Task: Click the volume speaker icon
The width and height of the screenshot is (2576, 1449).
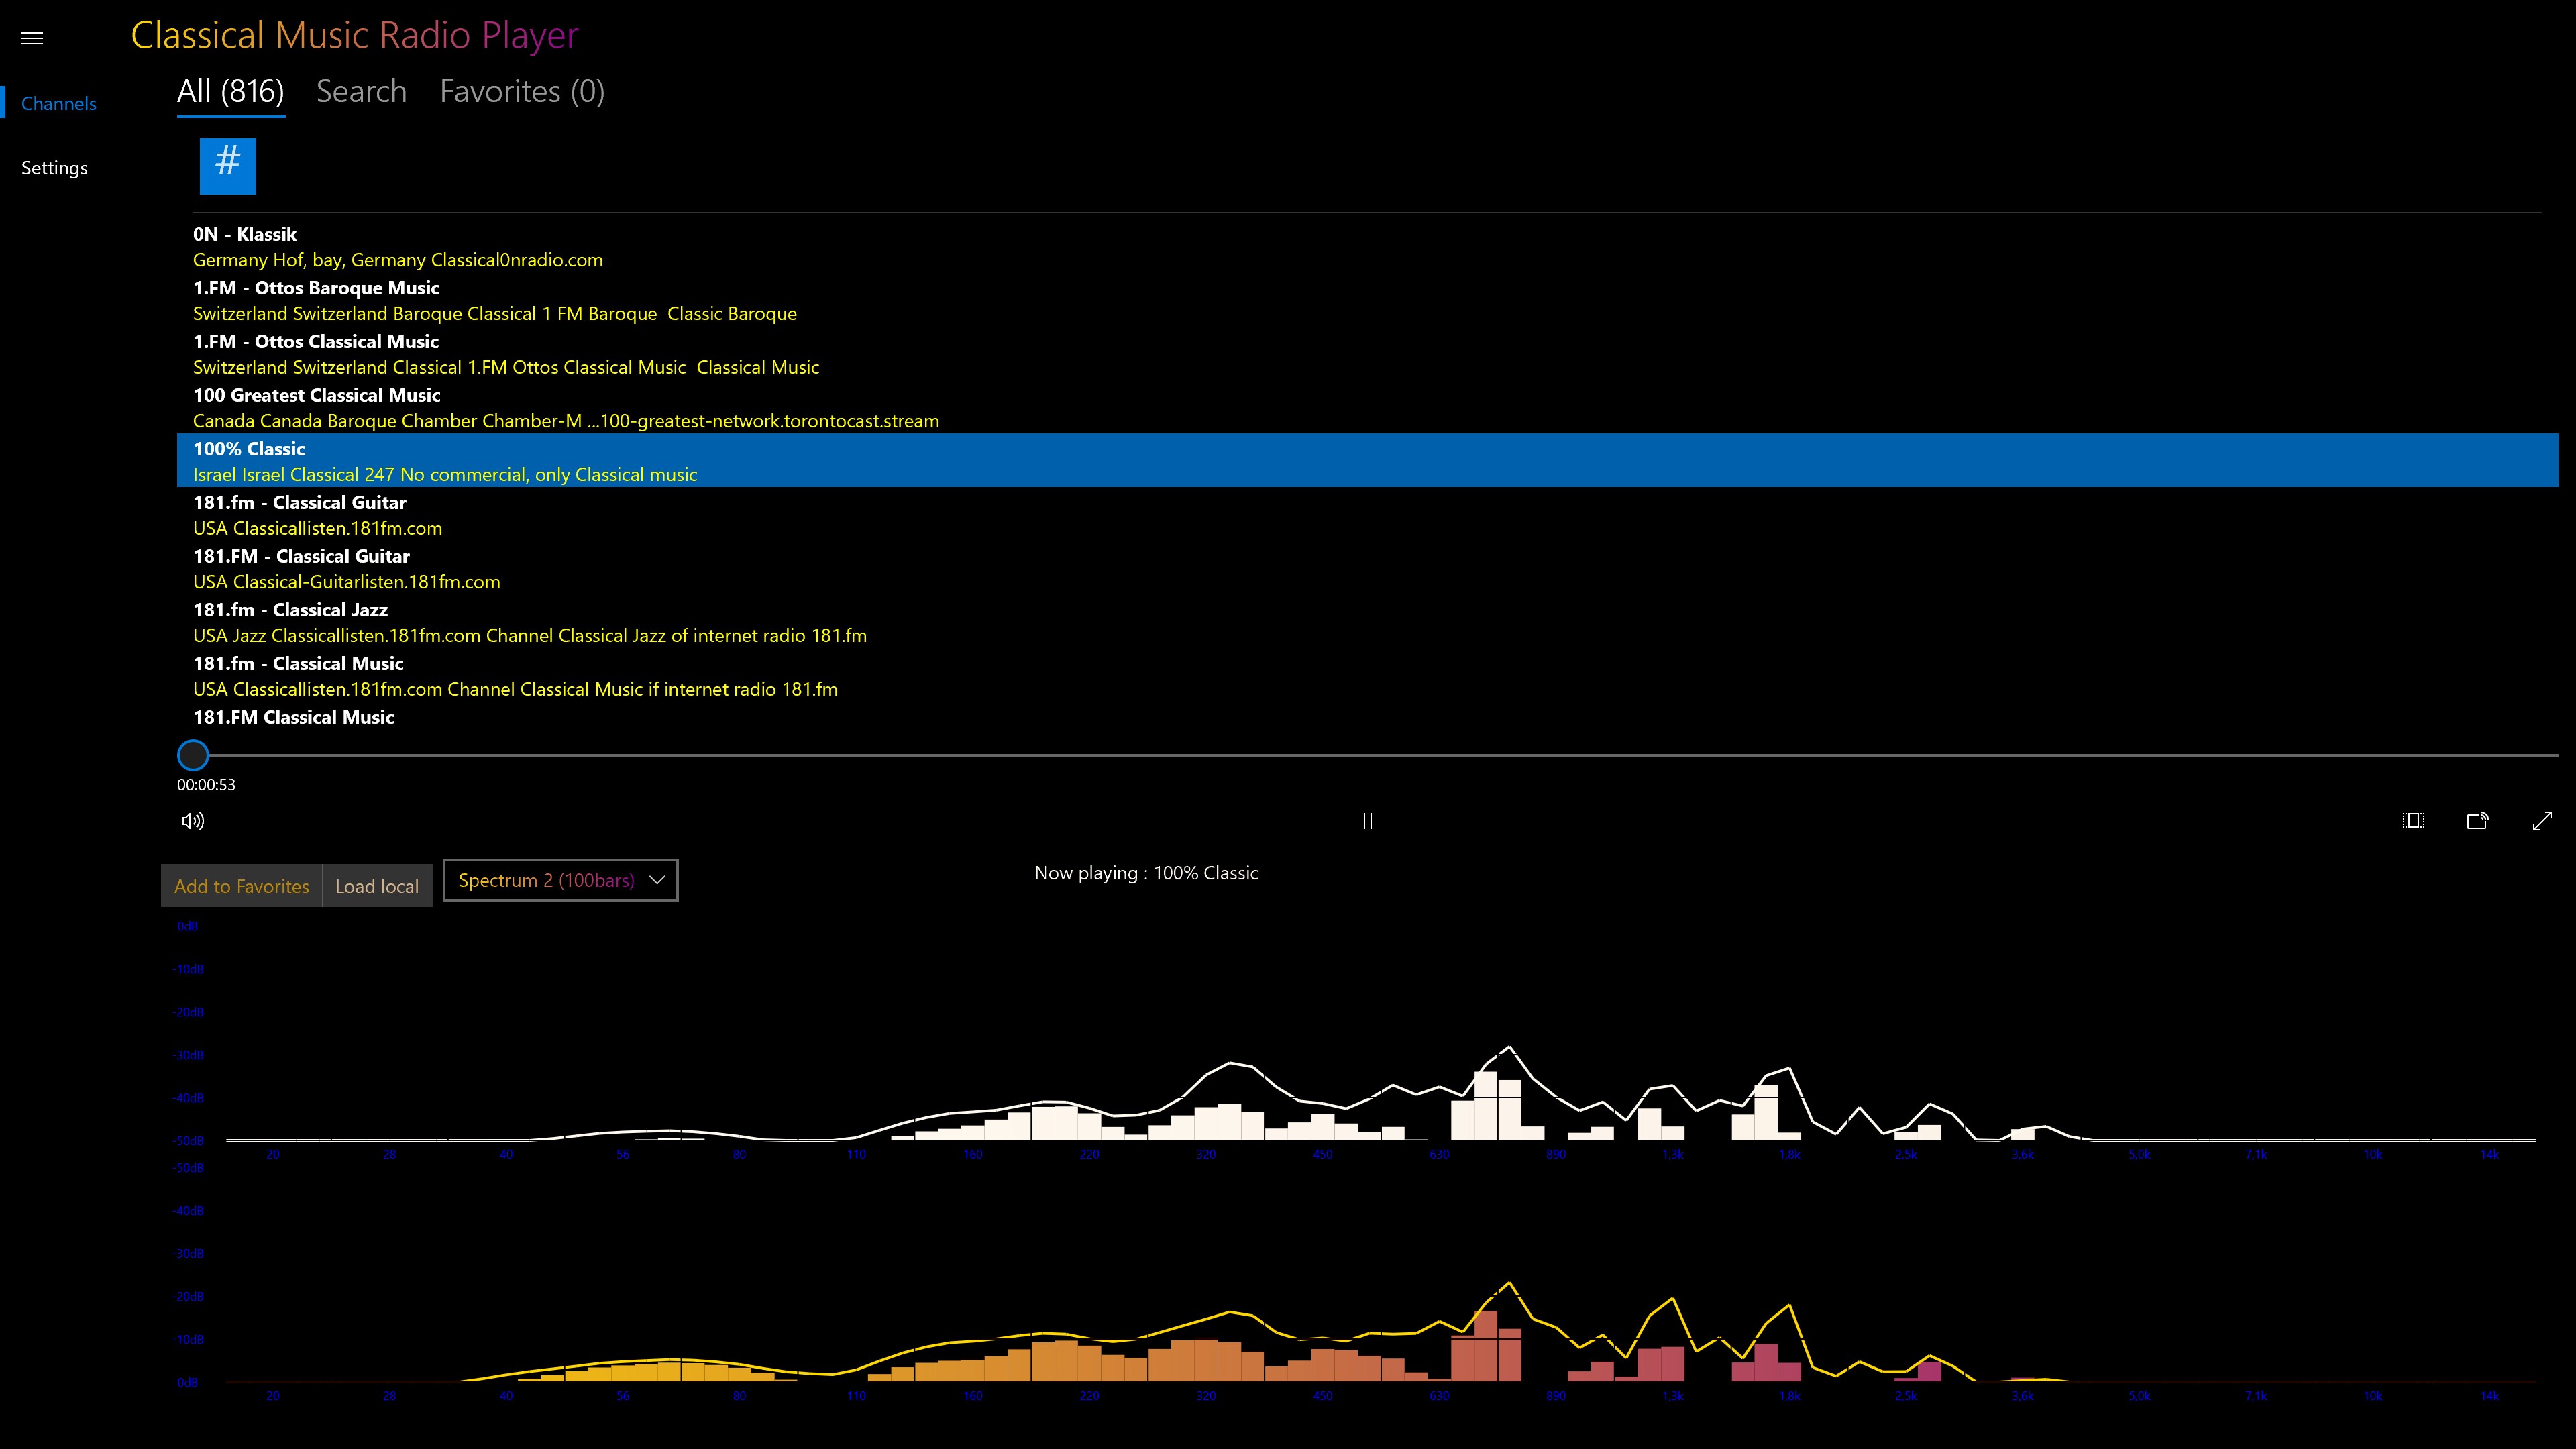Action: click(193, 821)
